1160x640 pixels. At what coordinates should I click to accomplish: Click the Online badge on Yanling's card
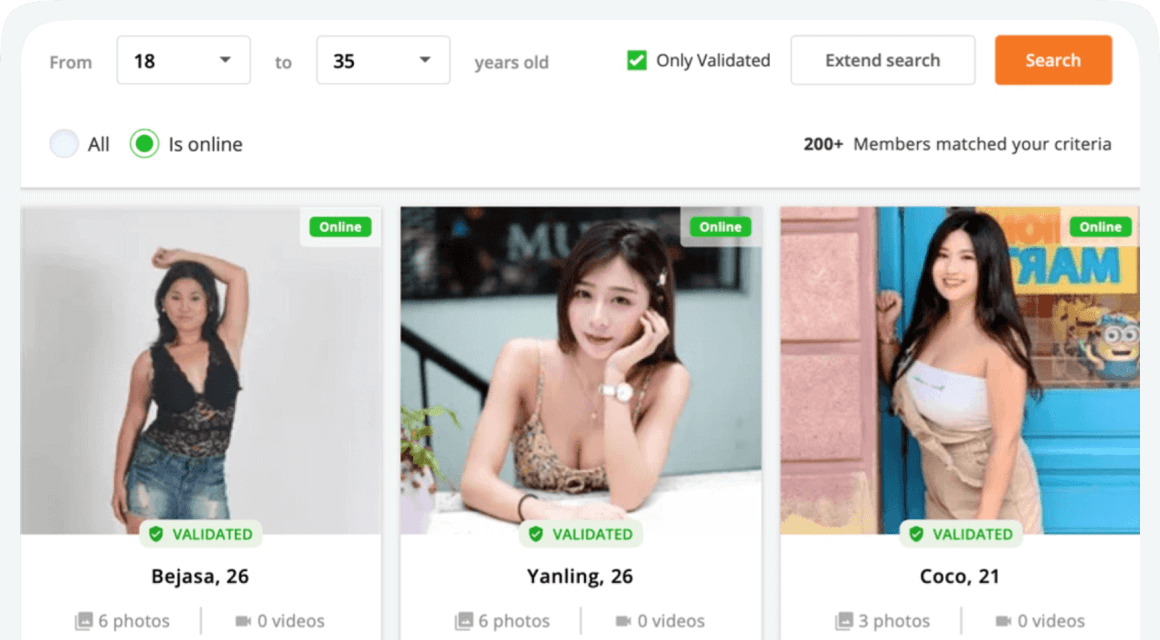point(720,227)
